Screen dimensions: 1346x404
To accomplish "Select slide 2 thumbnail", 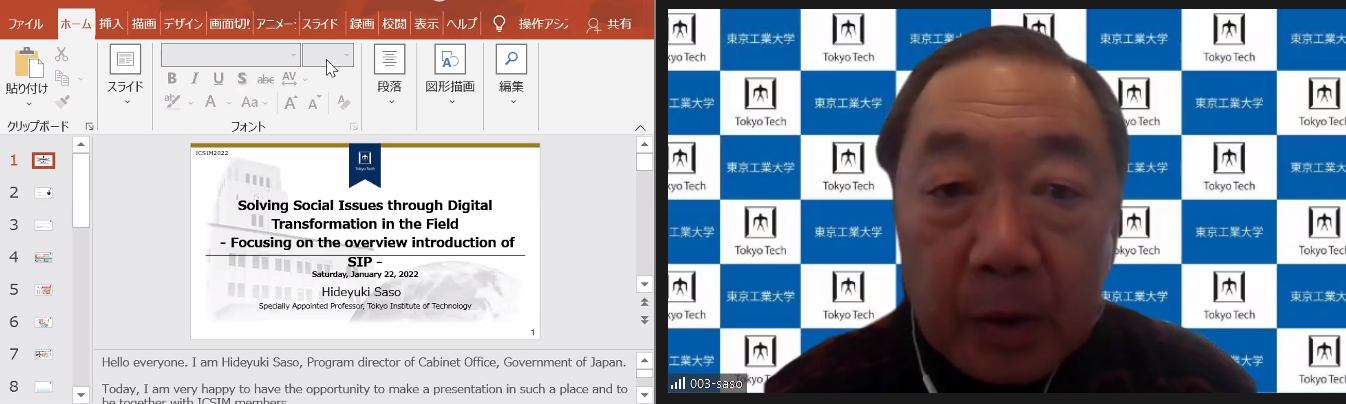I will pos(43,192).
